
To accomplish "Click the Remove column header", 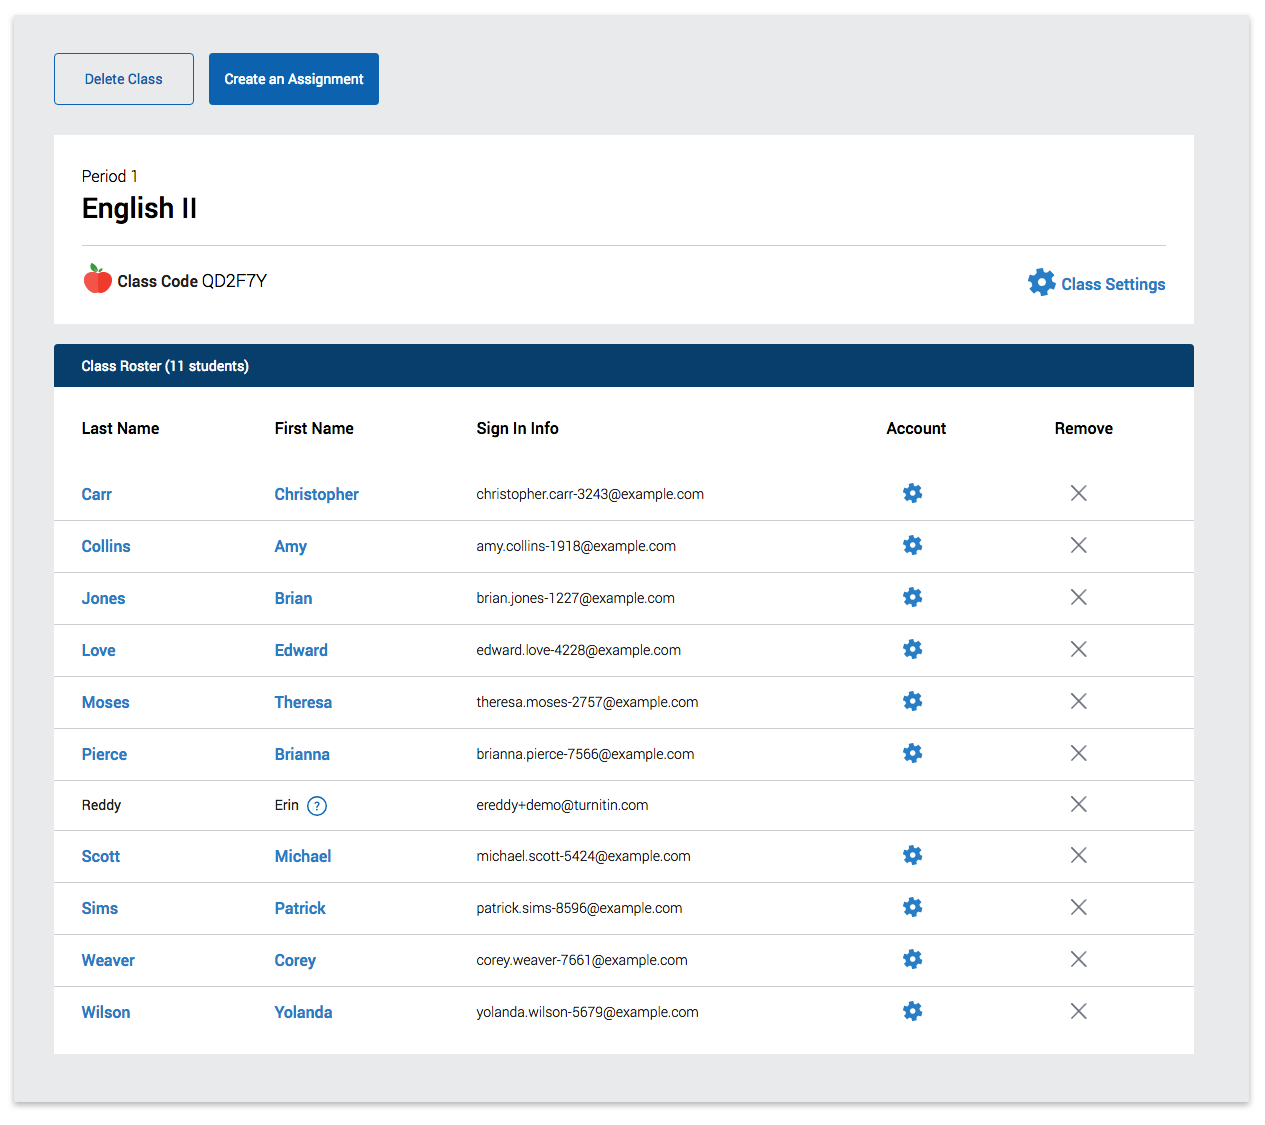I will point(1084,428).
